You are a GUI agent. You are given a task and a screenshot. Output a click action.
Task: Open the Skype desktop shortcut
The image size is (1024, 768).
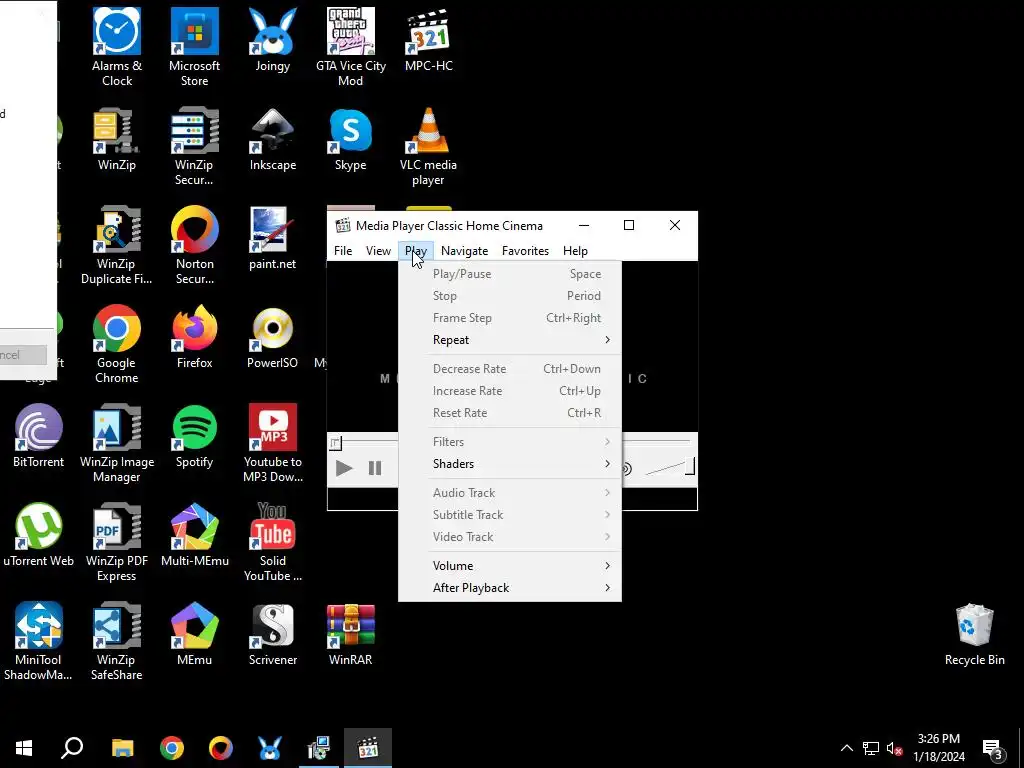tap(351, 139)
